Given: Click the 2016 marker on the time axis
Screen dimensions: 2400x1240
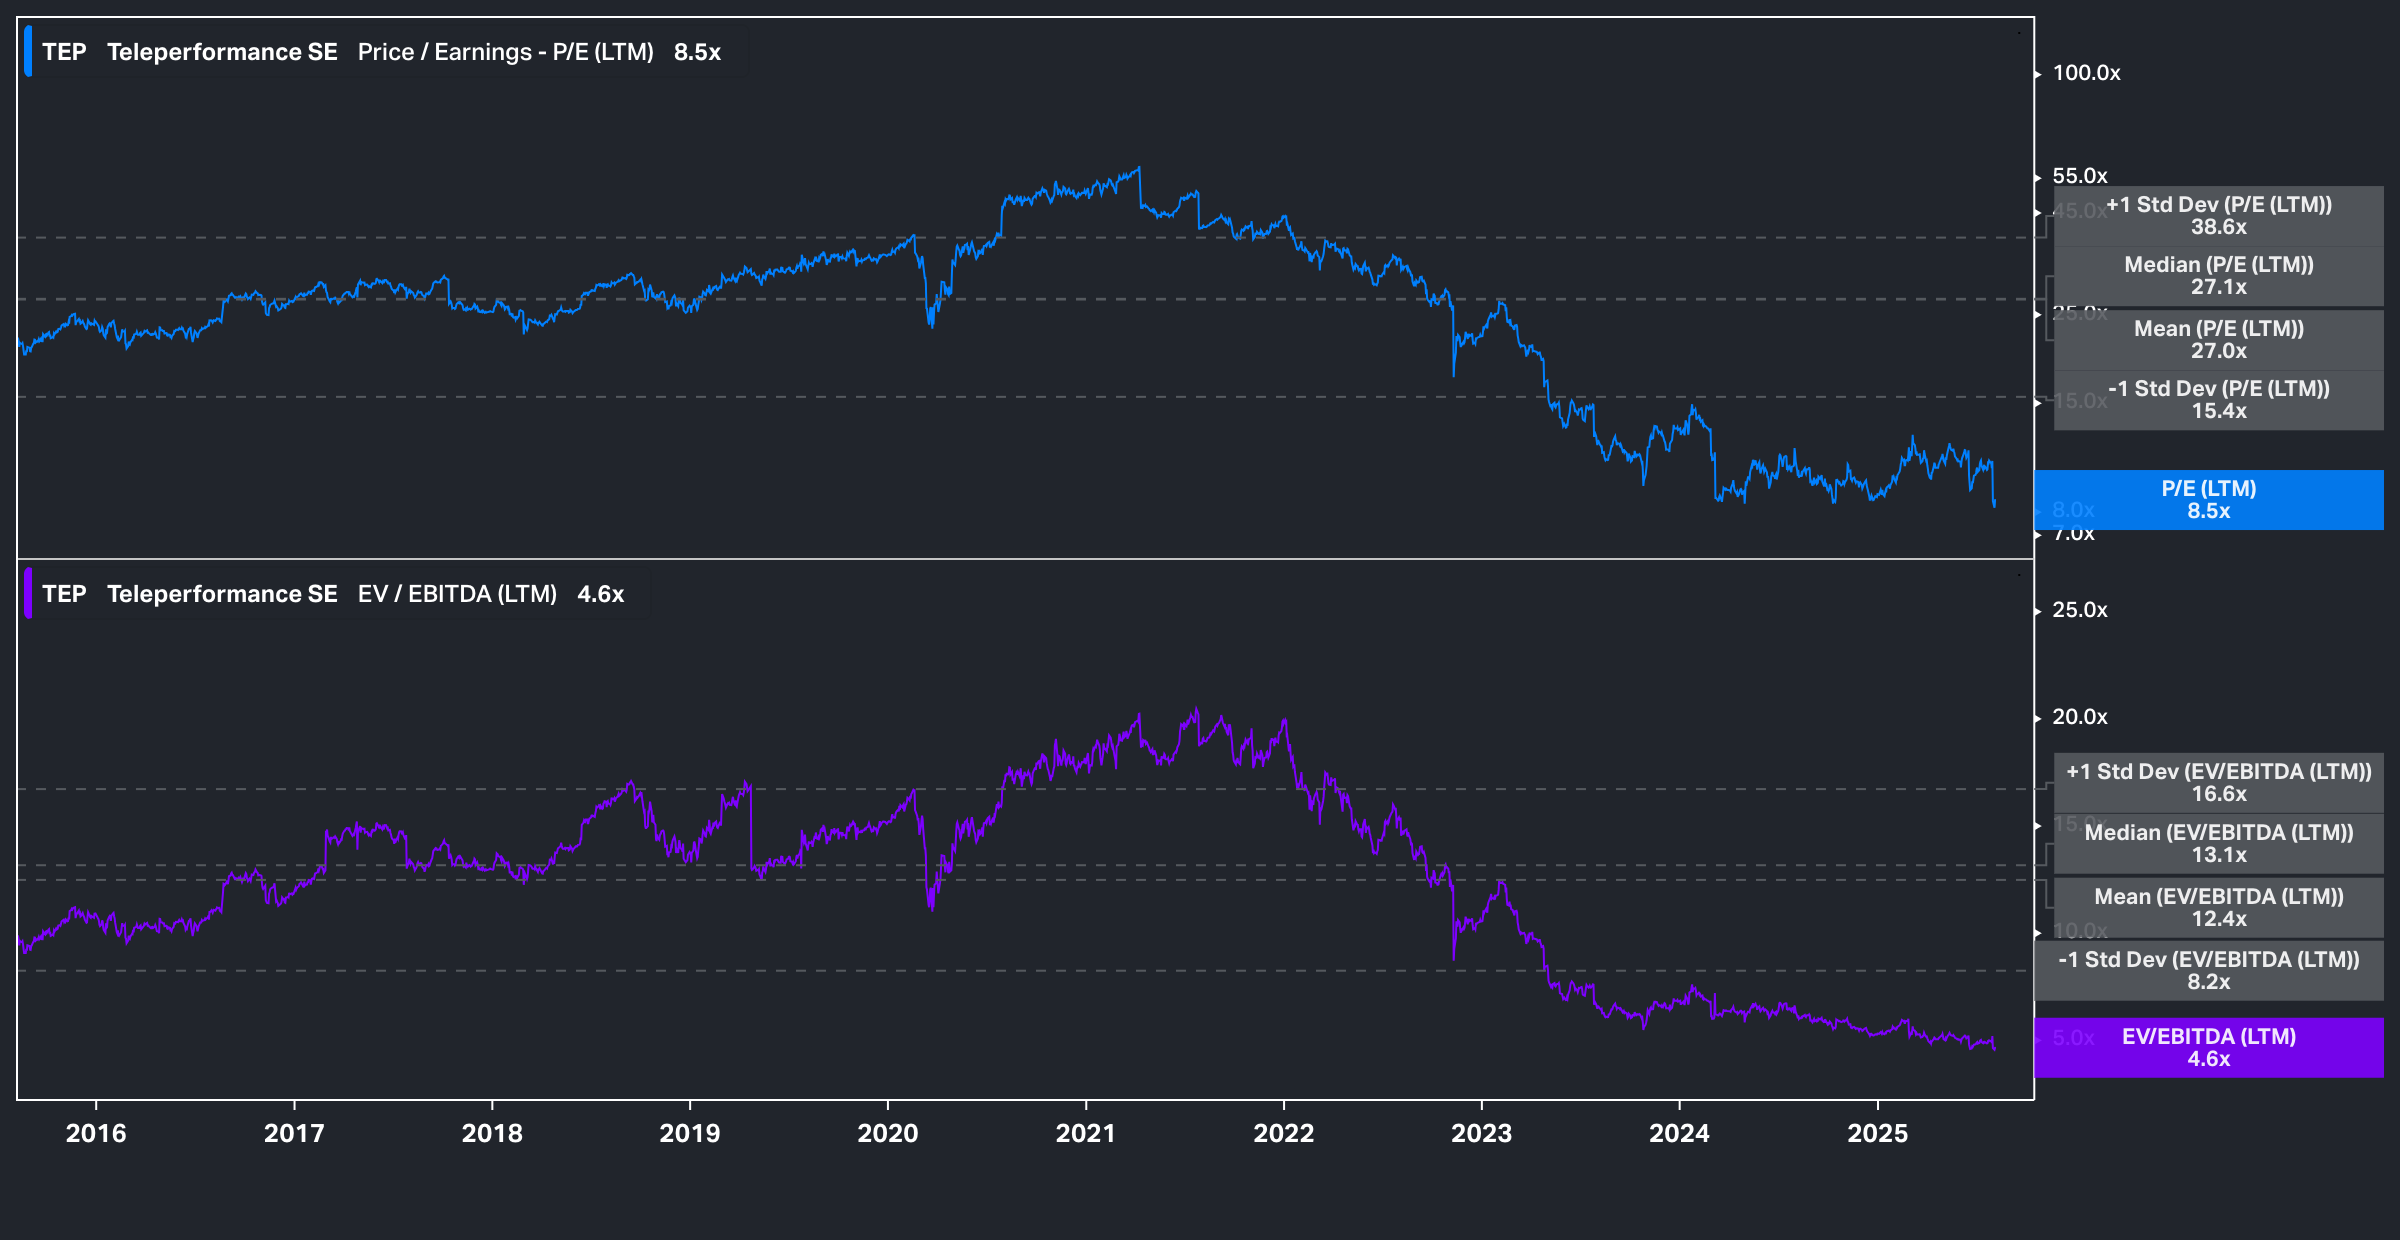Looking at the screenshot, I should pos(96,1133).
